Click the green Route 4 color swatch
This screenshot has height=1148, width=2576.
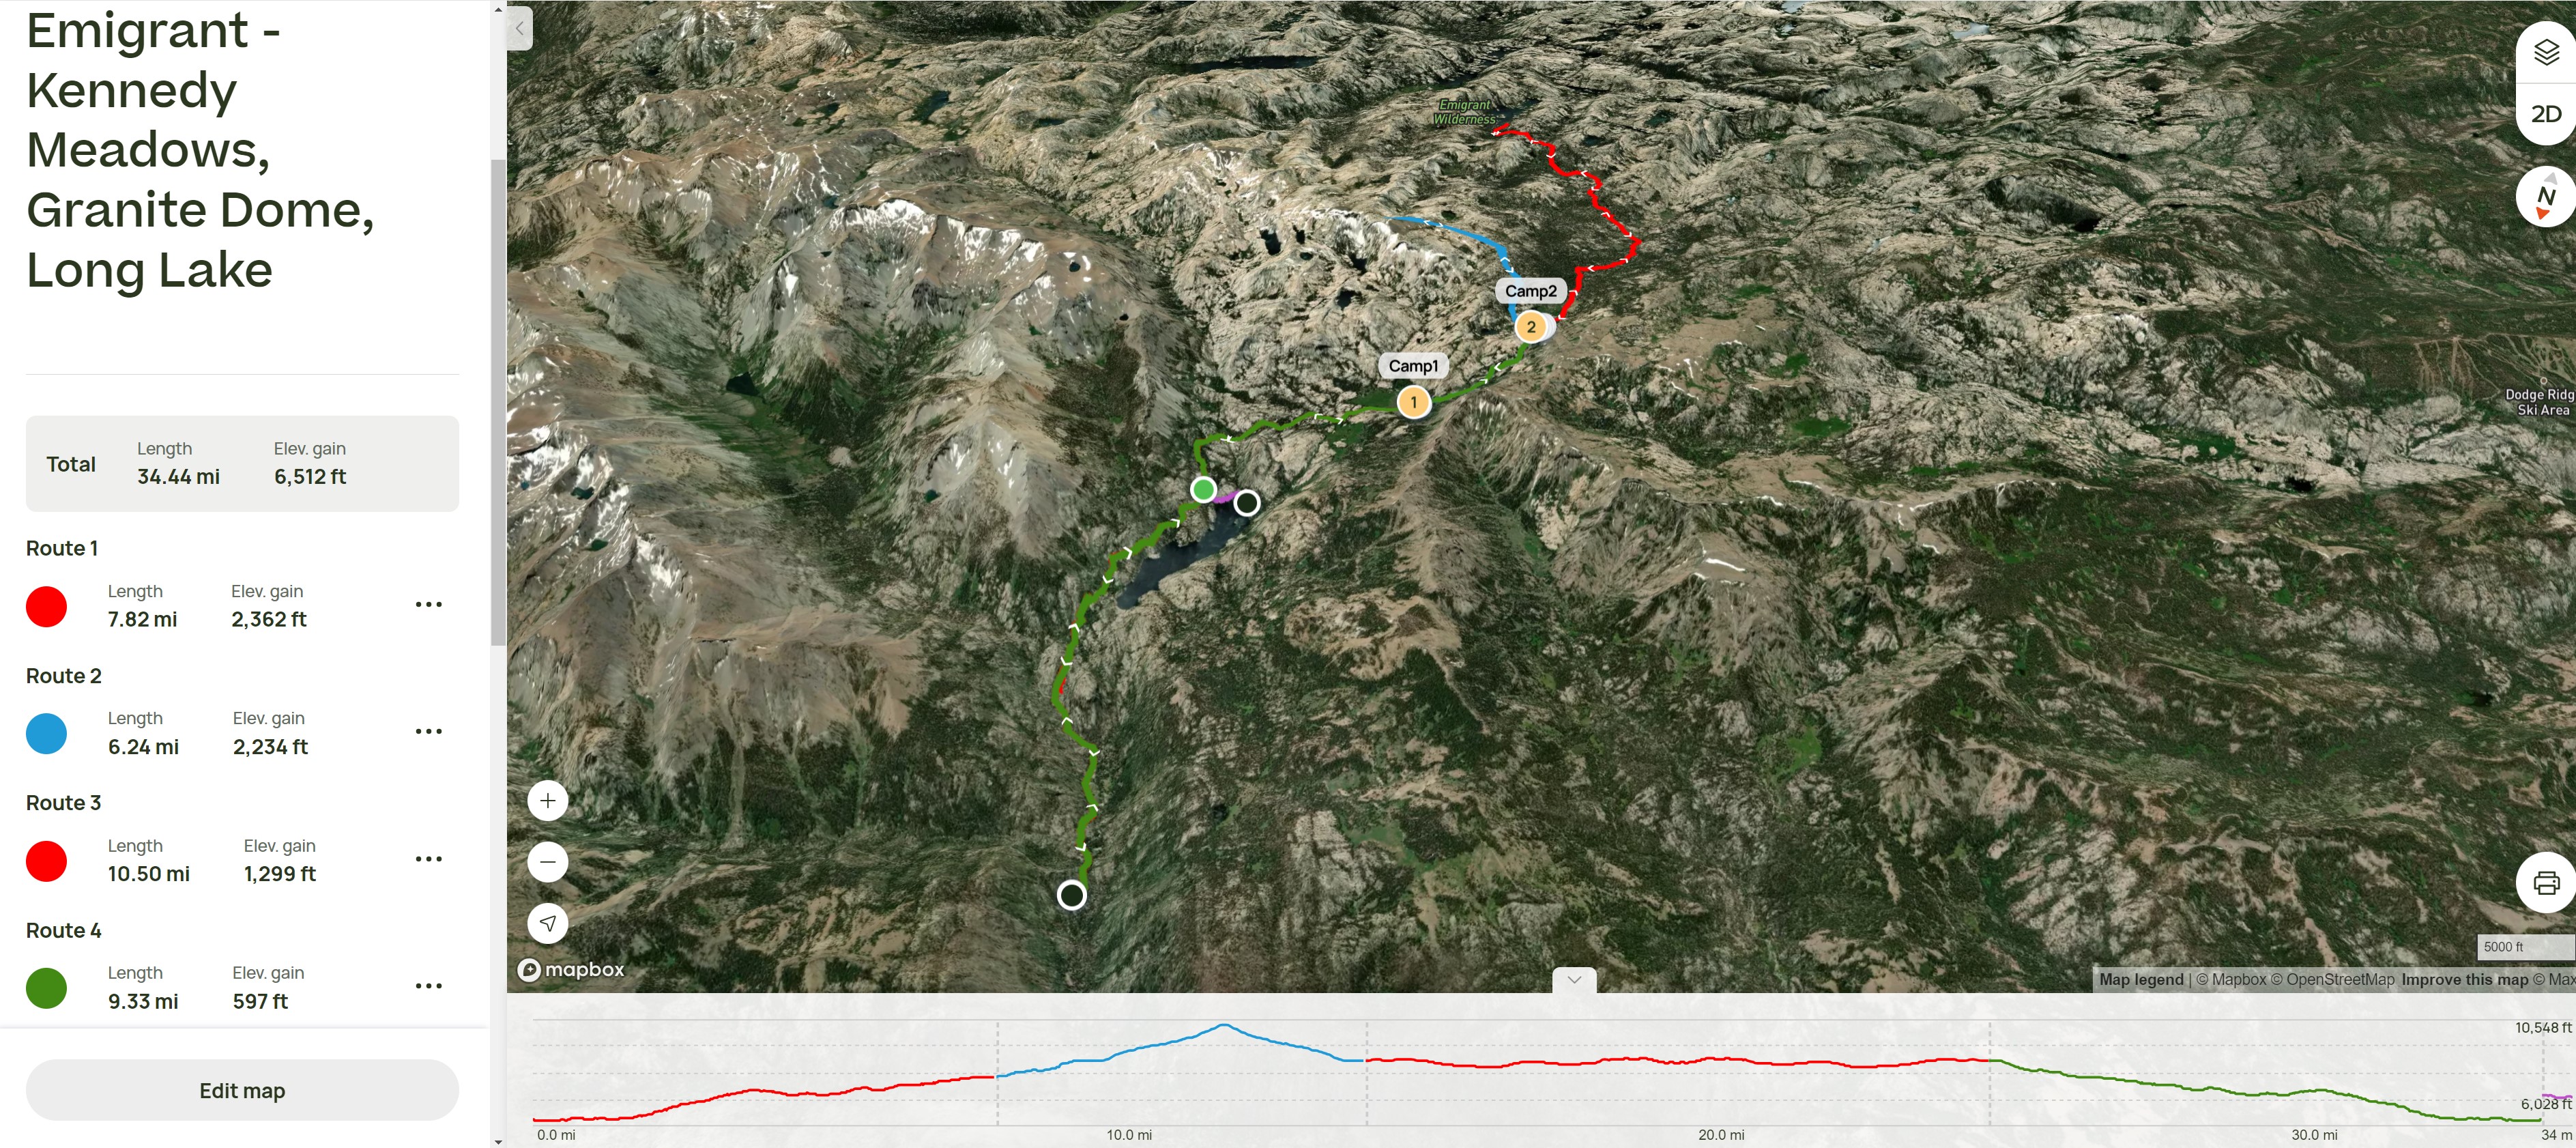click(x=46, y=988)
